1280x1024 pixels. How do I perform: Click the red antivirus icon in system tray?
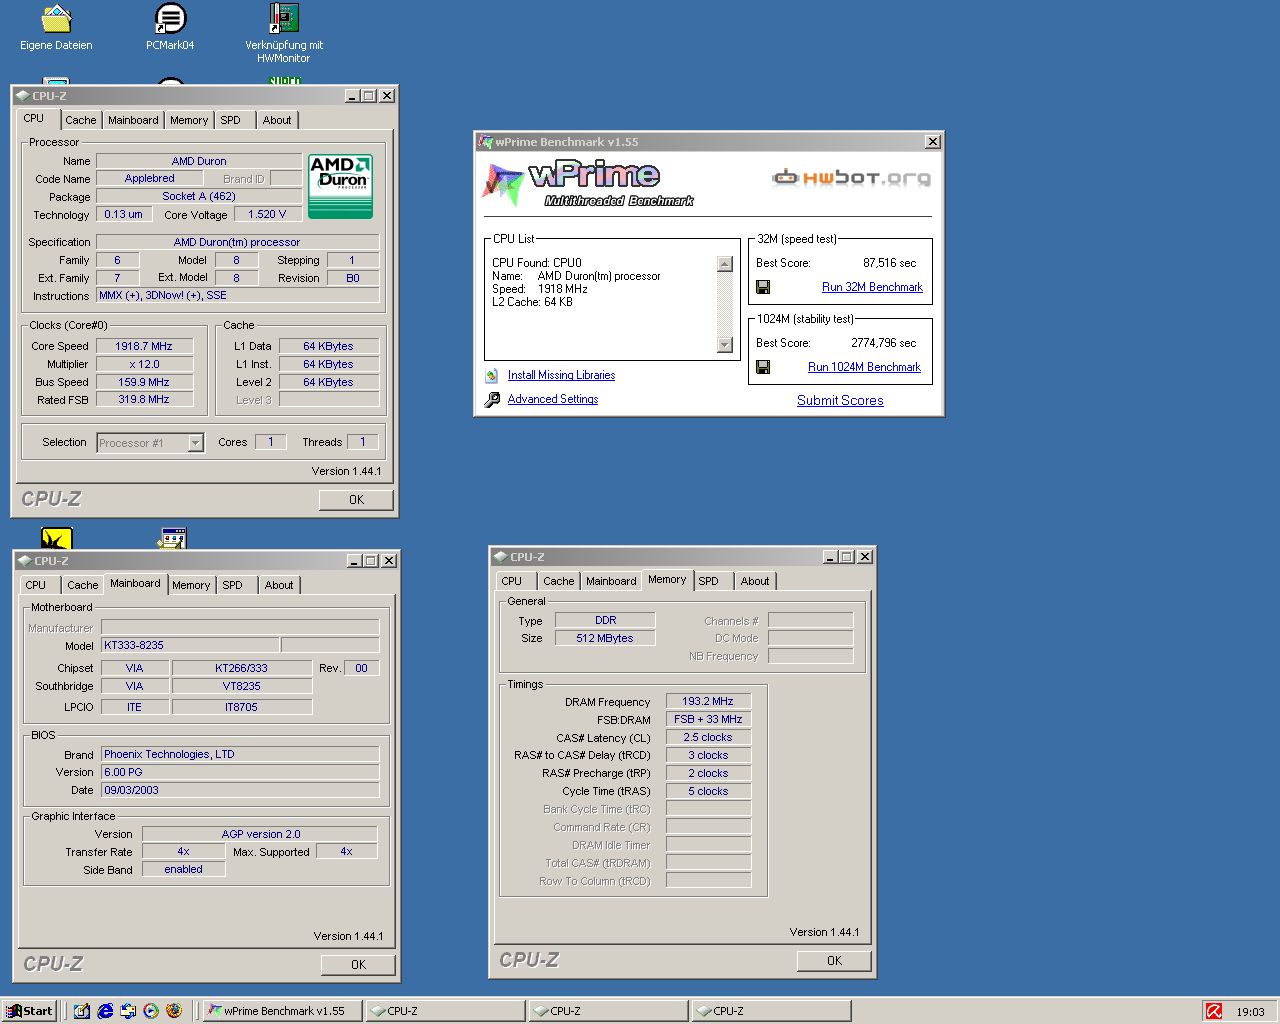coord(1214,1011)
